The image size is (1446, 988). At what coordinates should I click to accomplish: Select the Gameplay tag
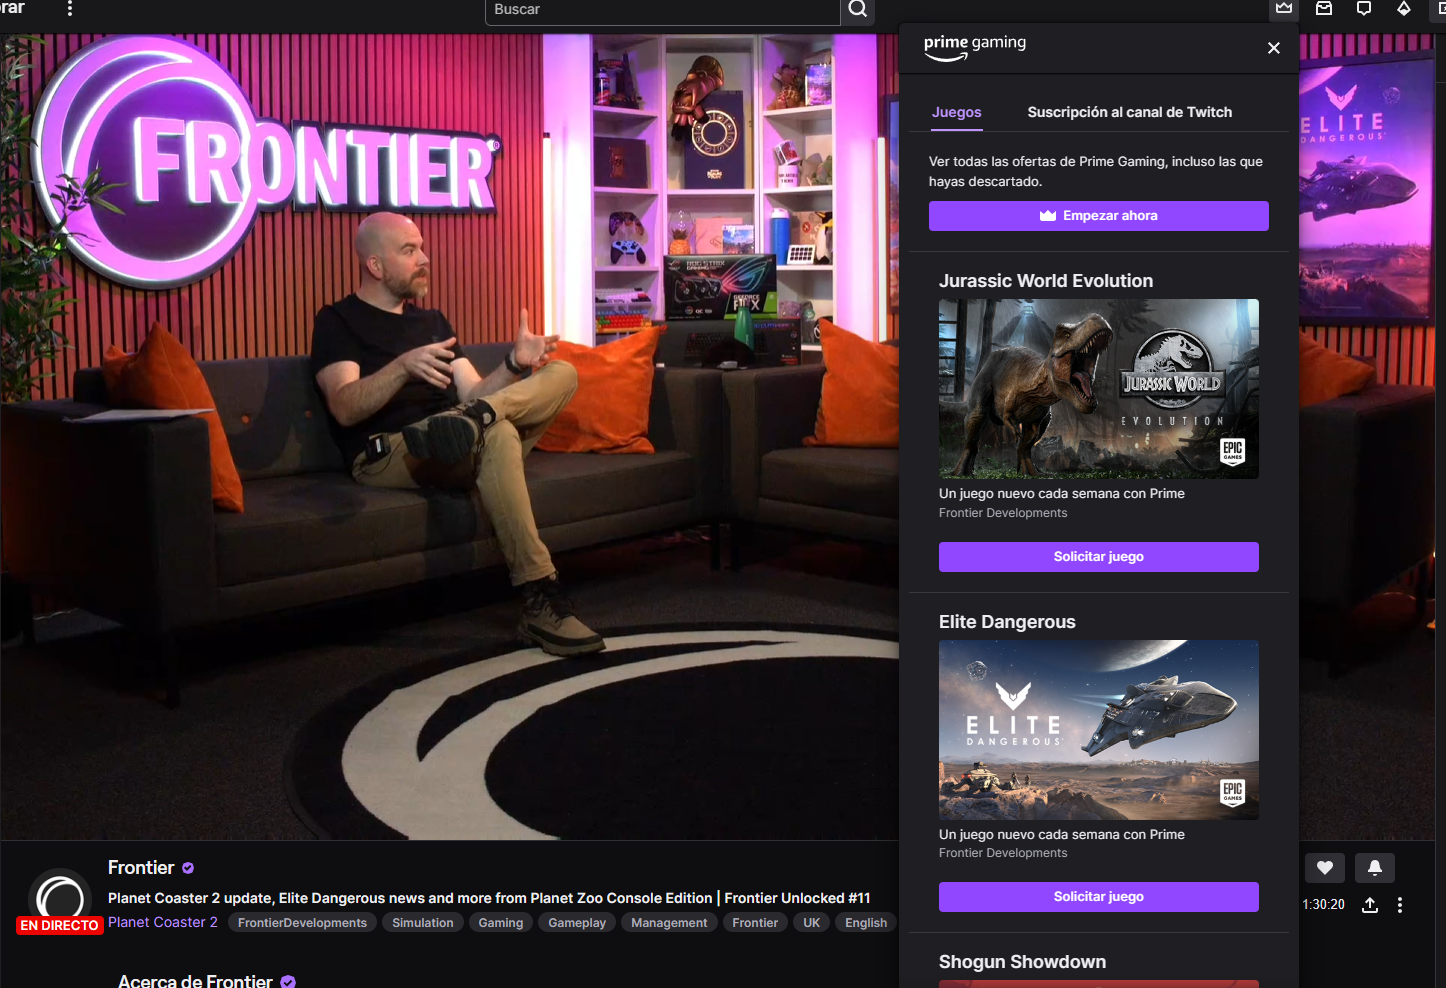(577, 923)
